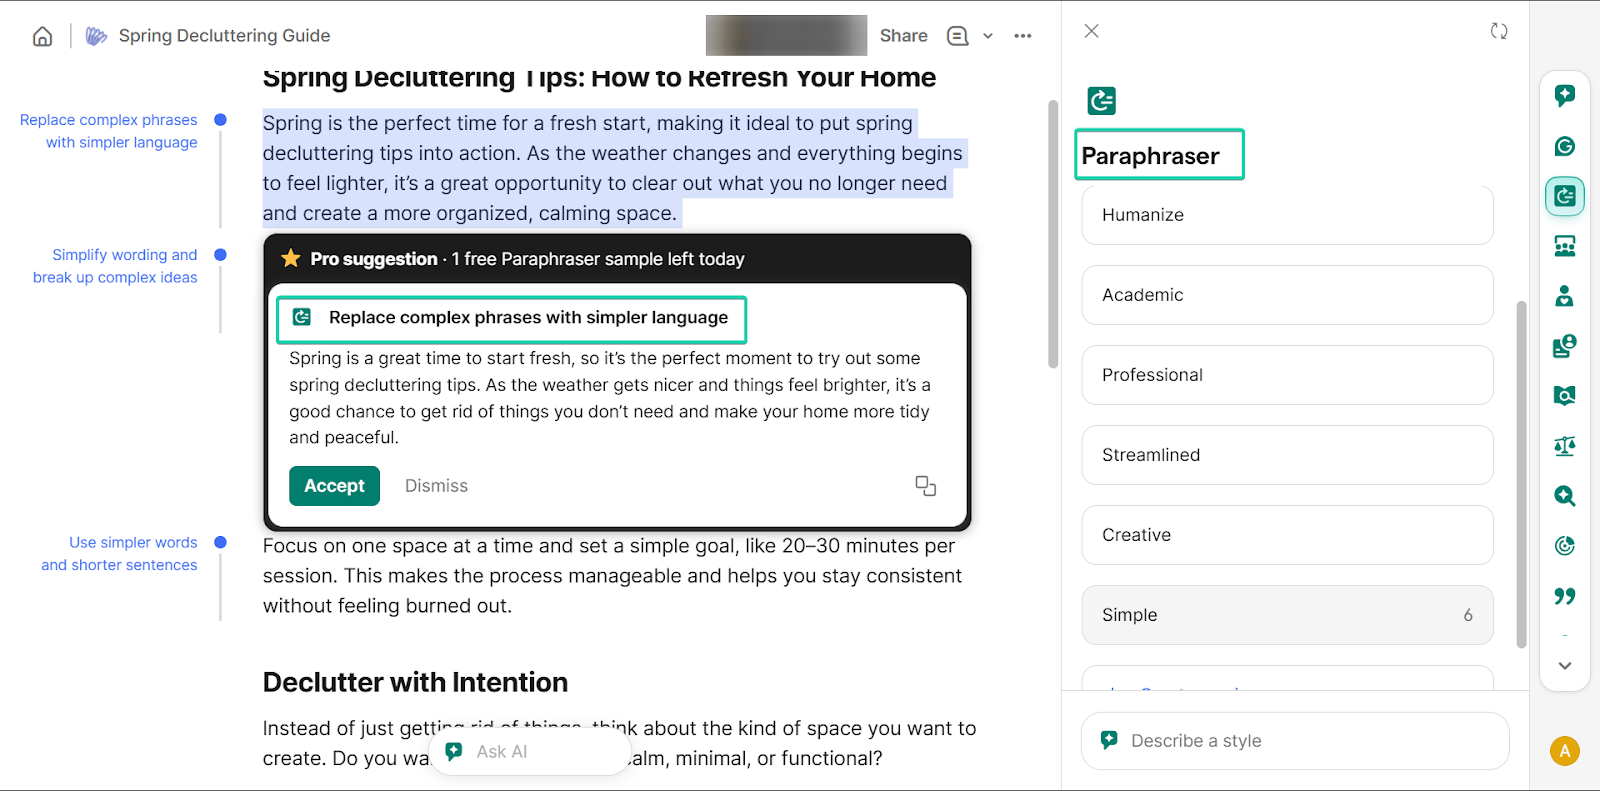Select 'Simplify wording and break up complex ideas' note
Viewport: 1600px width, 791px height.
point(115,266)
